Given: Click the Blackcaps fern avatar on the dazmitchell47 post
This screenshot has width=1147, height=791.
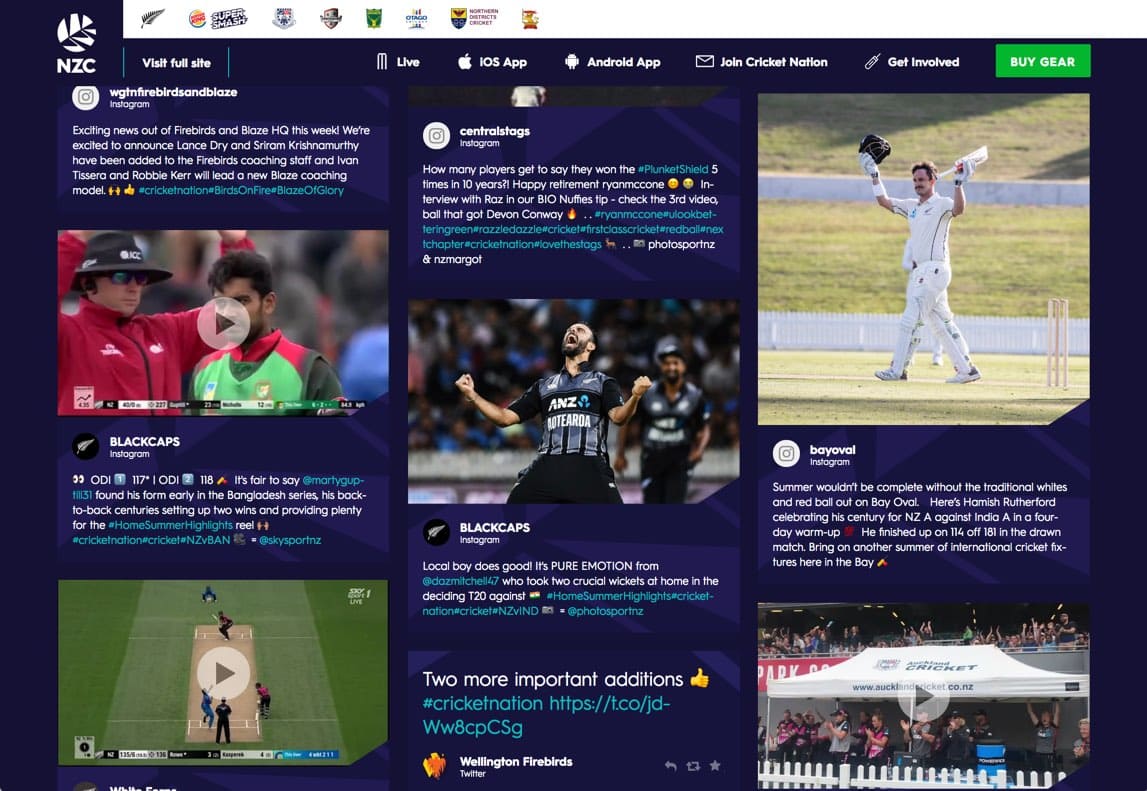Looking at the screenshot, I should coord(437,532).
